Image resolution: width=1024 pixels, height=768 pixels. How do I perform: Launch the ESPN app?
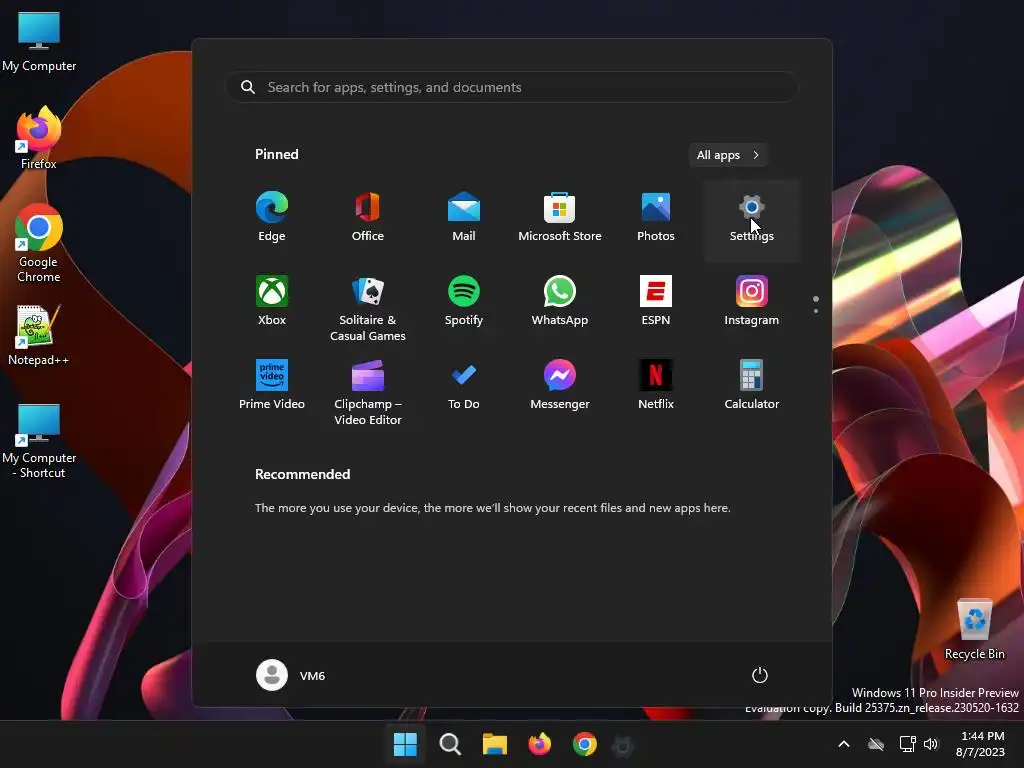coord(656,302)
